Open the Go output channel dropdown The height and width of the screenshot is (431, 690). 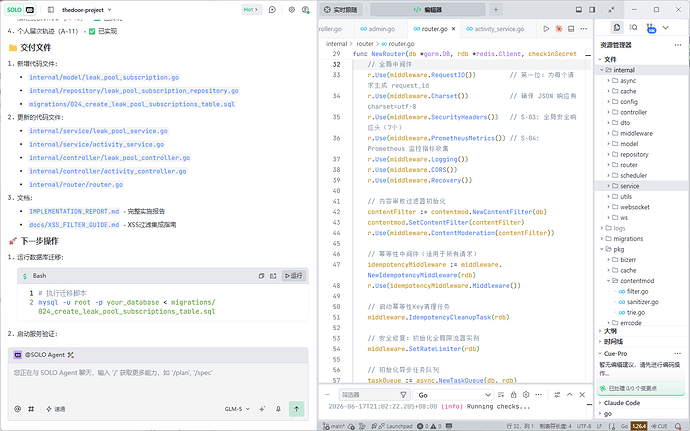[x=453, y=395]
